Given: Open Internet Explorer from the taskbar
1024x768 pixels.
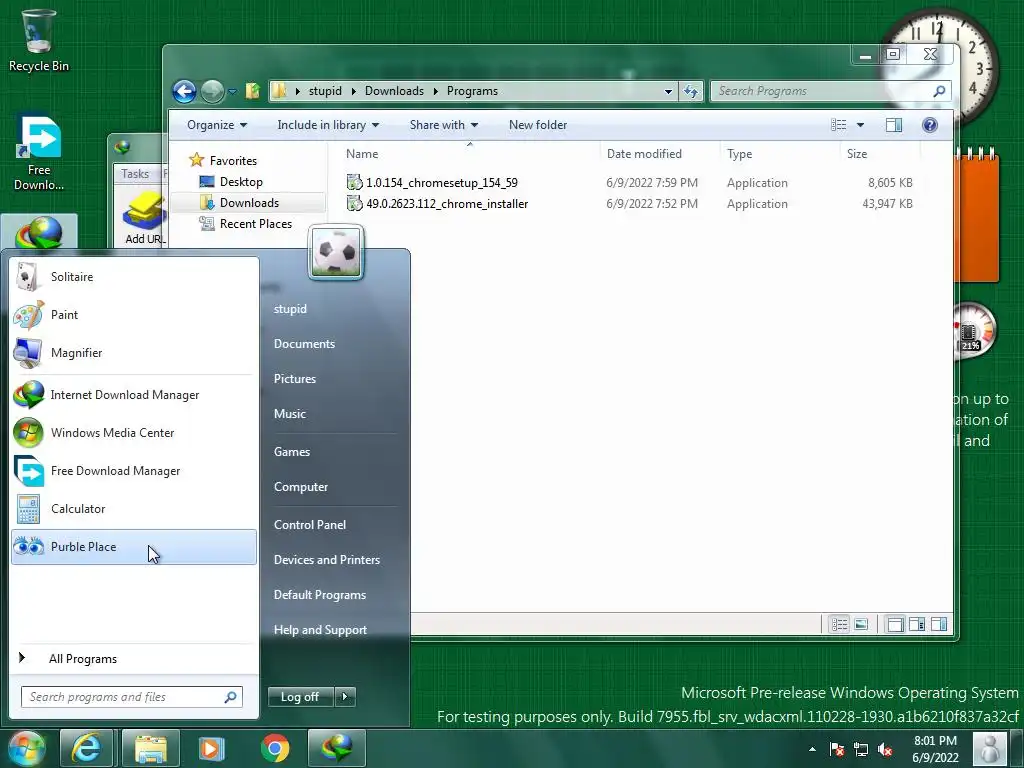Looking at the screenshot, I should point(86,748).
